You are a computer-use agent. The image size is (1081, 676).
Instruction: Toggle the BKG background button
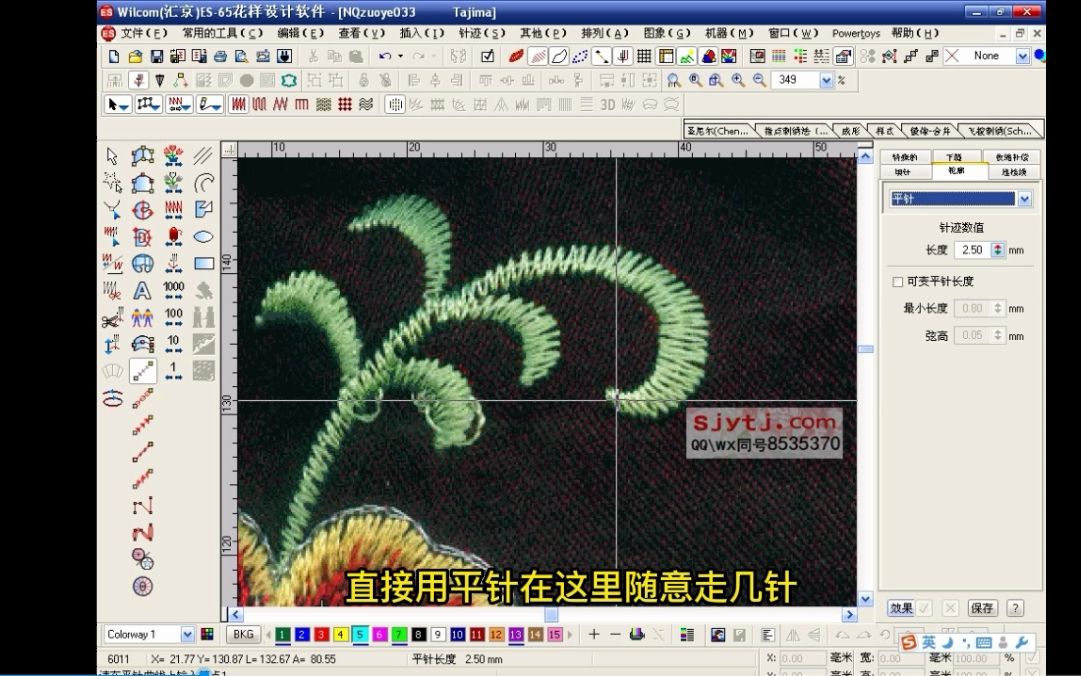[x=242, y=635]
